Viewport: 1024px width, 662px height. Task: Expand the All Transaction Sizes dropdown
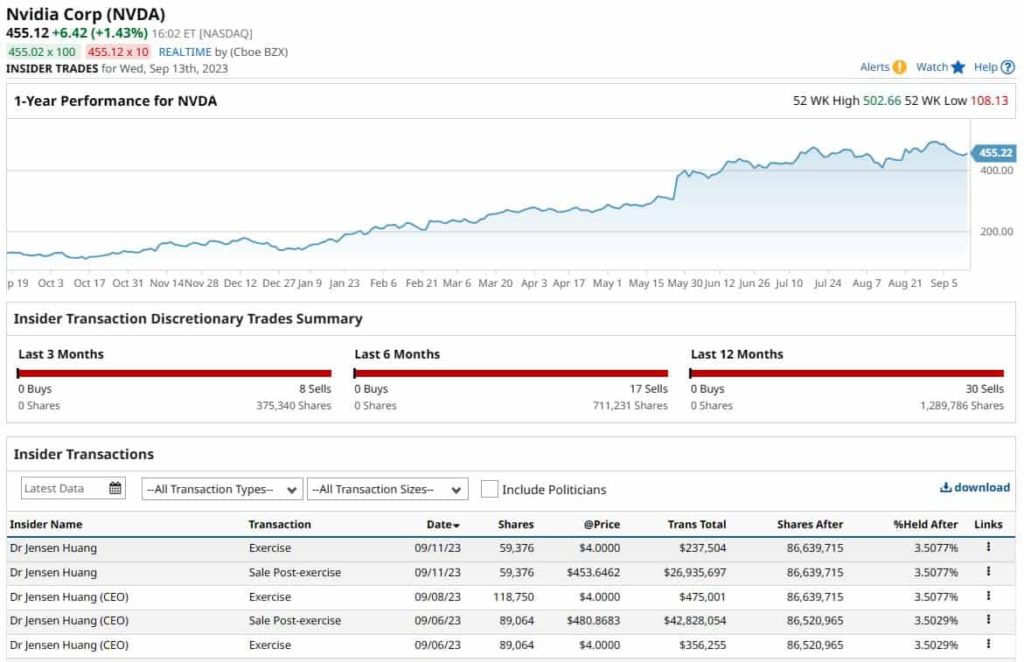[387, 489]
